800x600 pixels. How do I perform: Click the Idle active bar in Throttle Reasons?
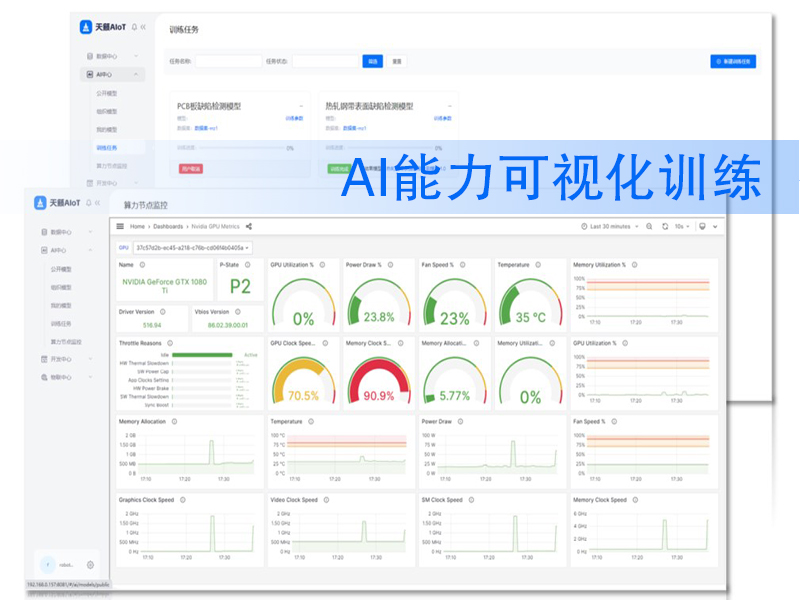pos(202,355)
